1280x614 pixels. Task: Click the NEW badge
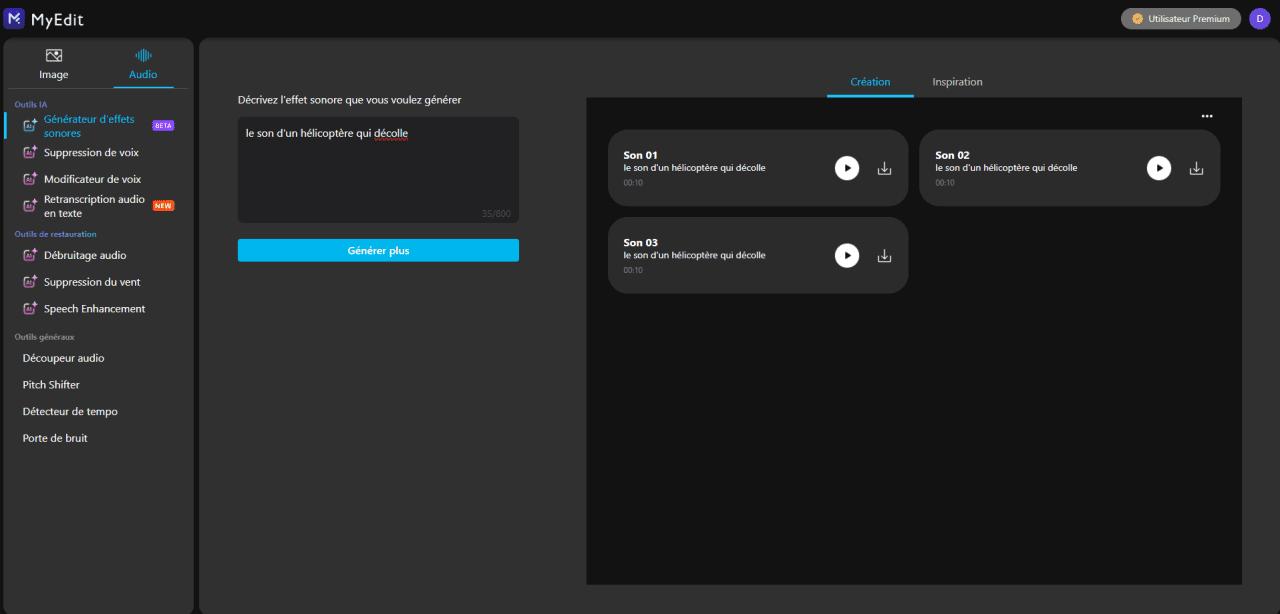tap(163, 206)
